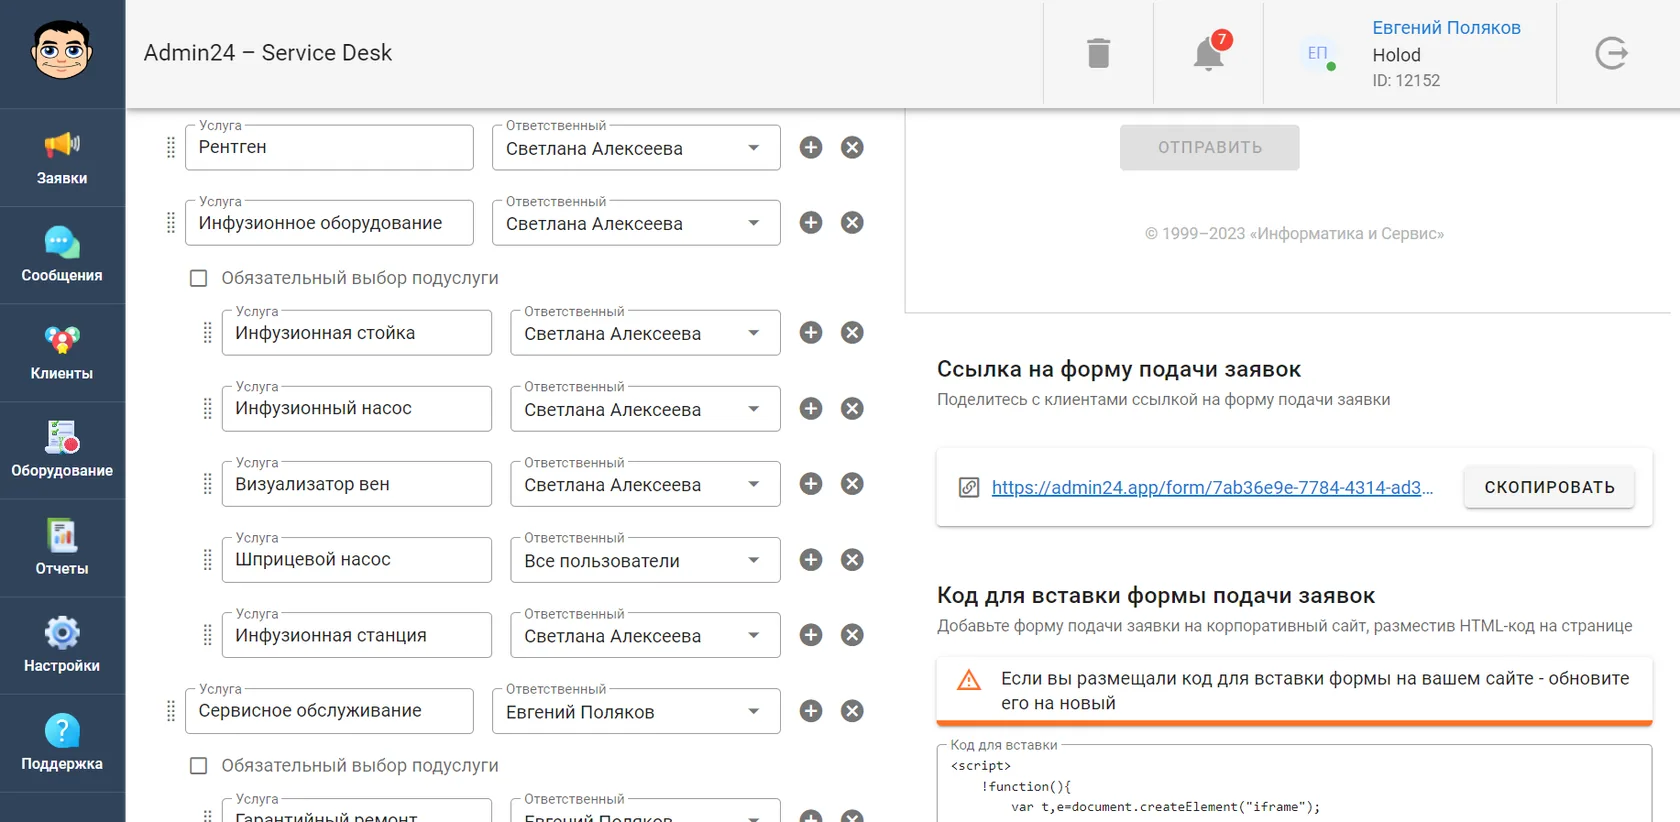Open notifications bell with 7 badge
The width and height of the screenshot is (1680, 822).
1209,52
